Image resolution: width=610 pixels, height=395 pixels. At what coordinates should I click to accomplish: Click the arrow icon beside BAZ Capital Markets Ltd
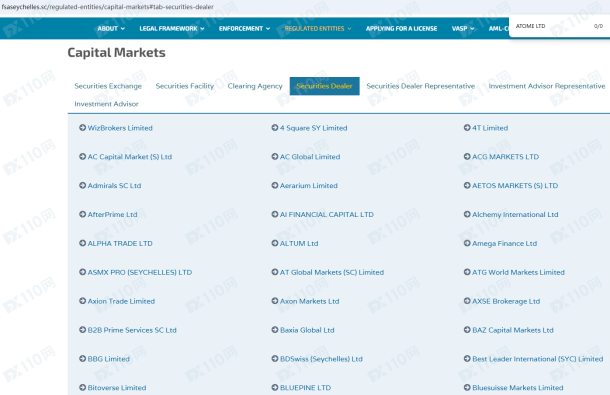point(467,330)
